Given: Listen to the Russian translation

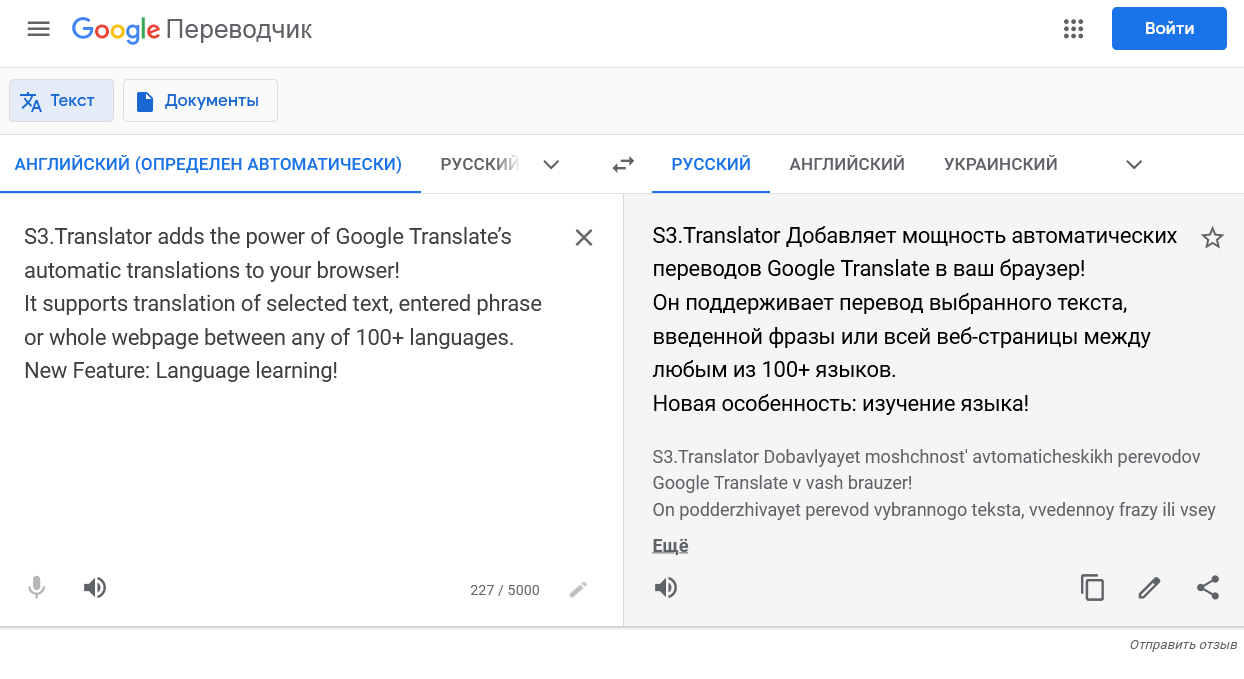Looking at the screenshot, I should 666,588.
